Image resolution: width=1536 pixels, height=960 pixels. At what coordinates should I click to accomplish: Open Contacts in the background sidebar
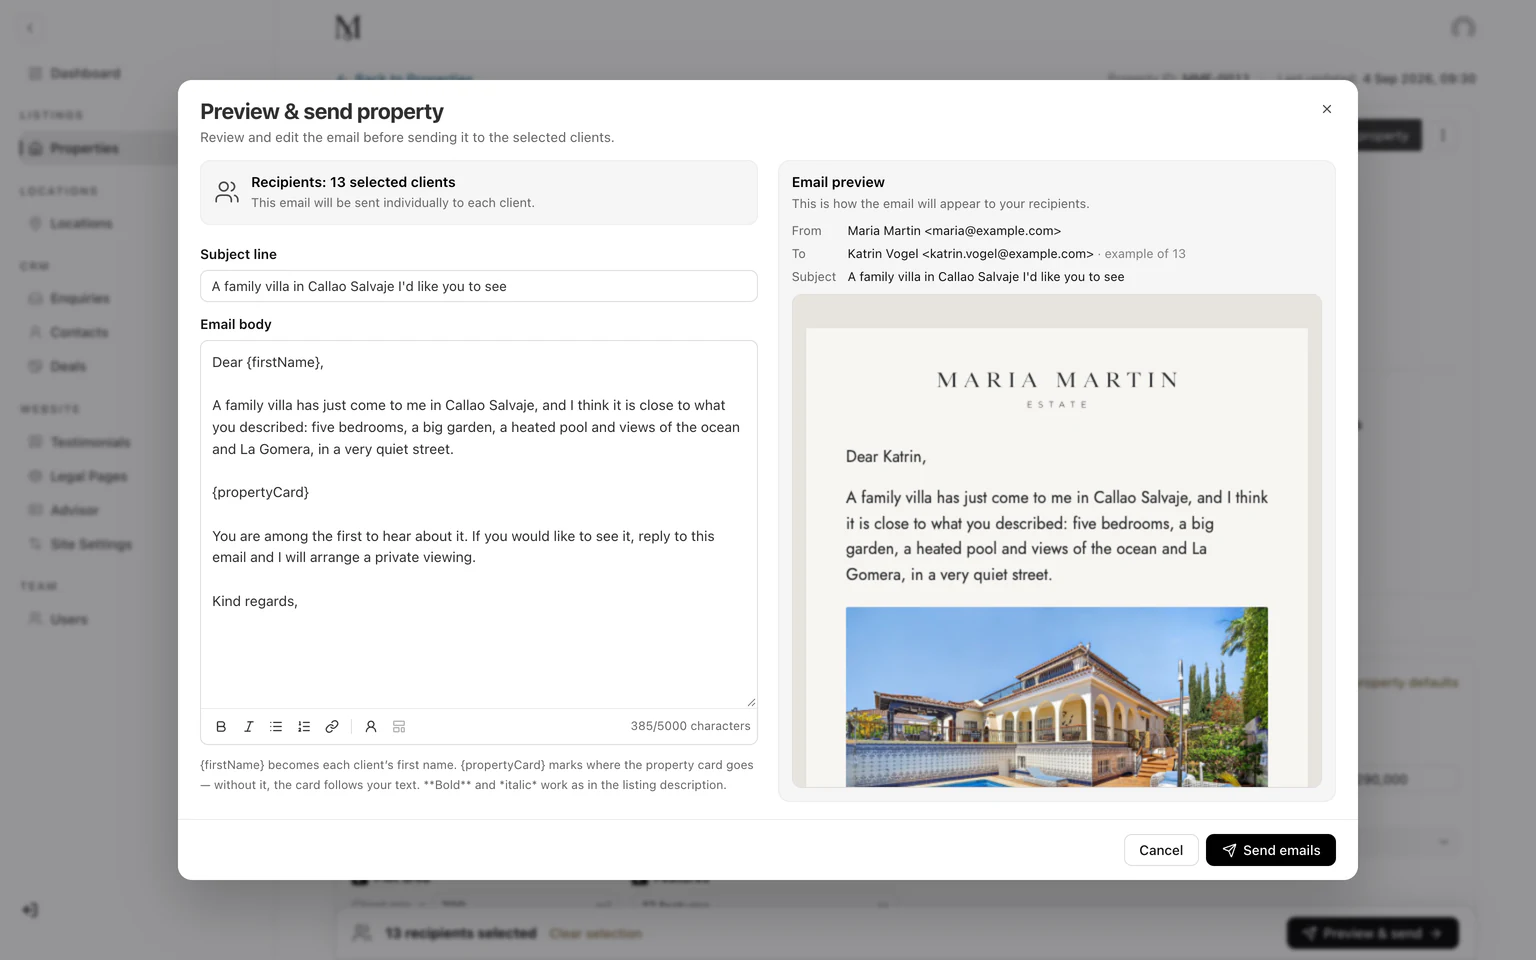(70, 332)
